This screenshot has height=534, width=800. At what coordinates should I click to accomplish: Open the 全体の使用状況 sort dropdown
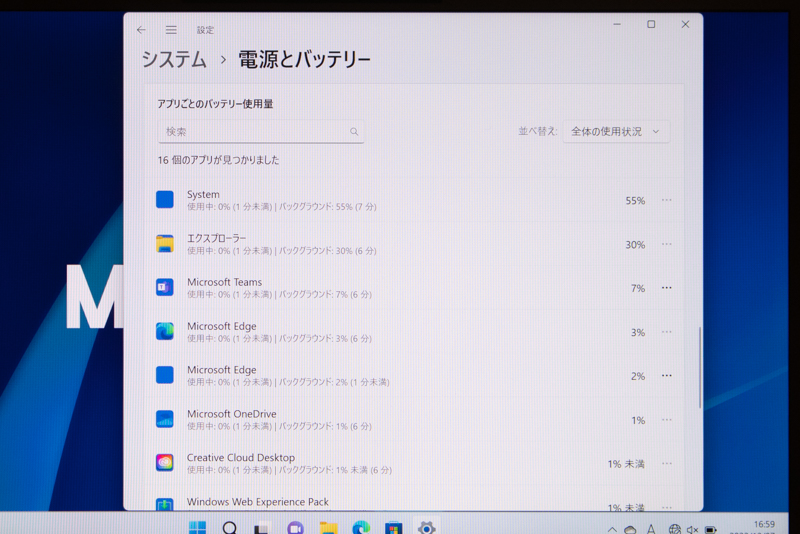pos(616,132)
